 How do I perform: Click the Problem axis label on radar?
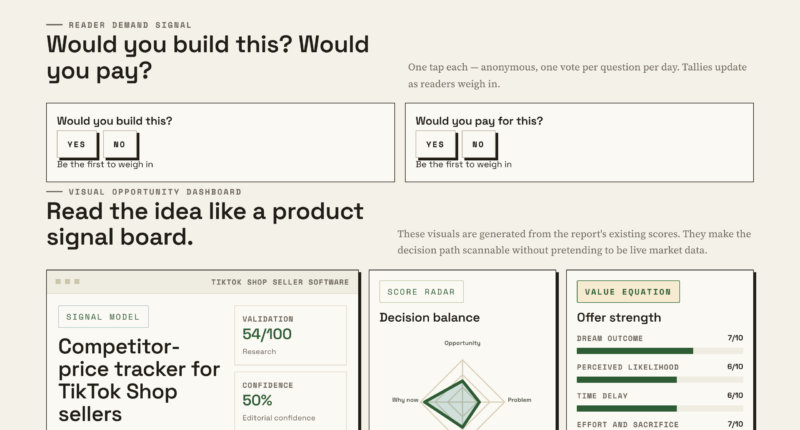tap(519, 400)
